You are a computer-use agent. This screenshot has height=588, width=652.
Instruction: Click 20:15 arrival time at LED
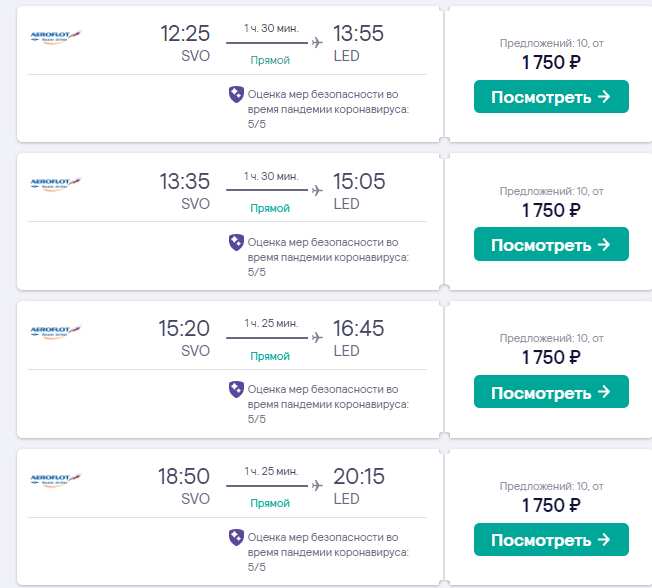click(359, 476)
